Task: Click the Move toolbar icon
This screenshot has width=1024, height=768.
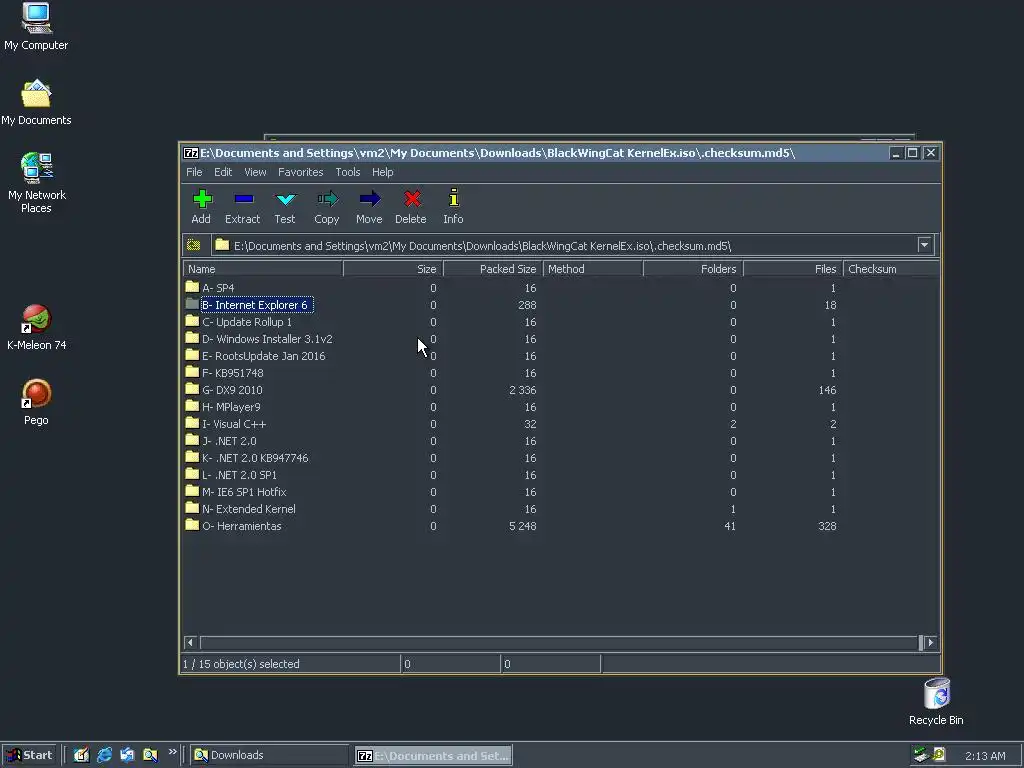Action: point(369,199)
